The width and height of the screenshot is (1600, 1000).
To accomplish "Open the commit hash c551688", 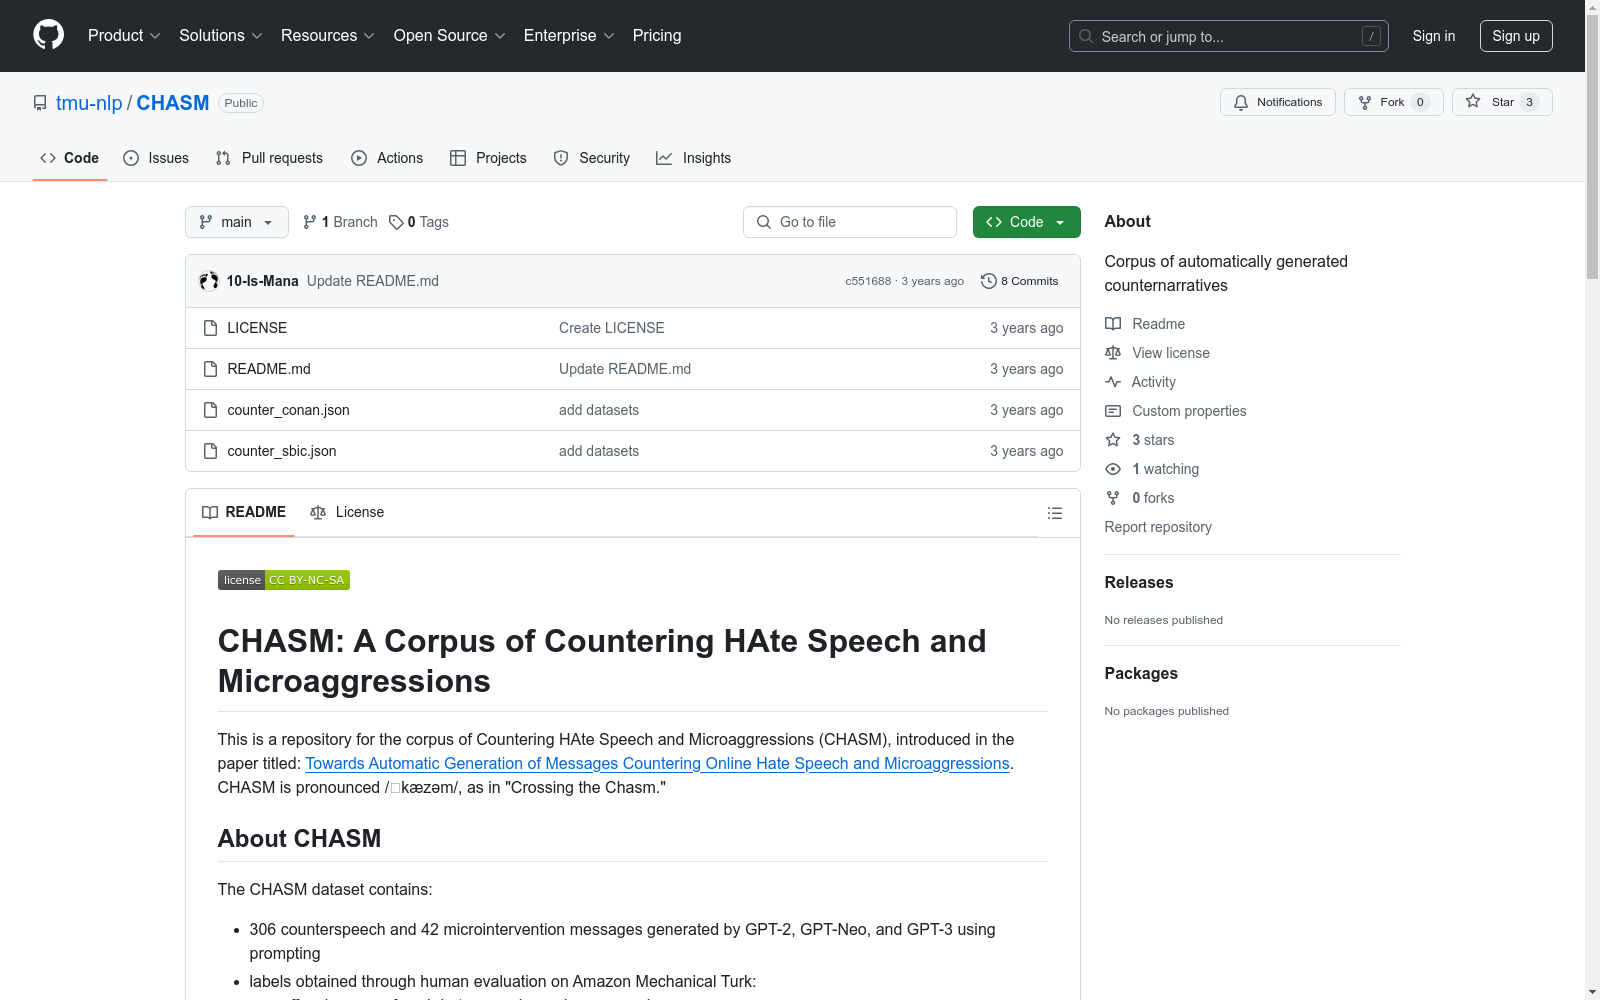I will pos(868,281).
